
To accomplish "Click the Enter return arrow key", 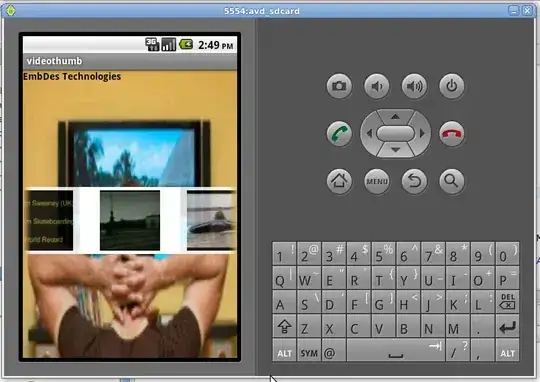I will (507, 326).
